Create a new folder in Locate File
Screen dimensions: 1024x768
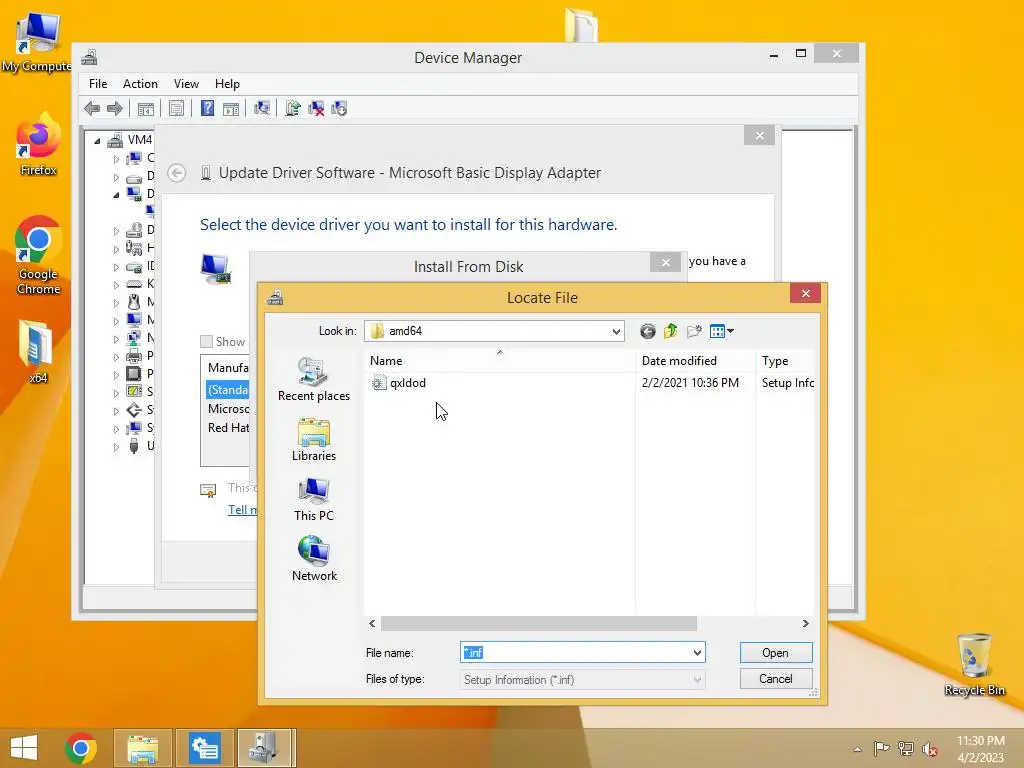[694, 332]
